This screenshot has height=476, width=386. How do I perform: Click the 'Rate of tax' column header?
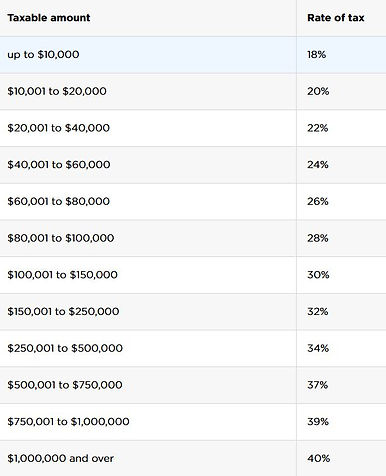point(336,18)
